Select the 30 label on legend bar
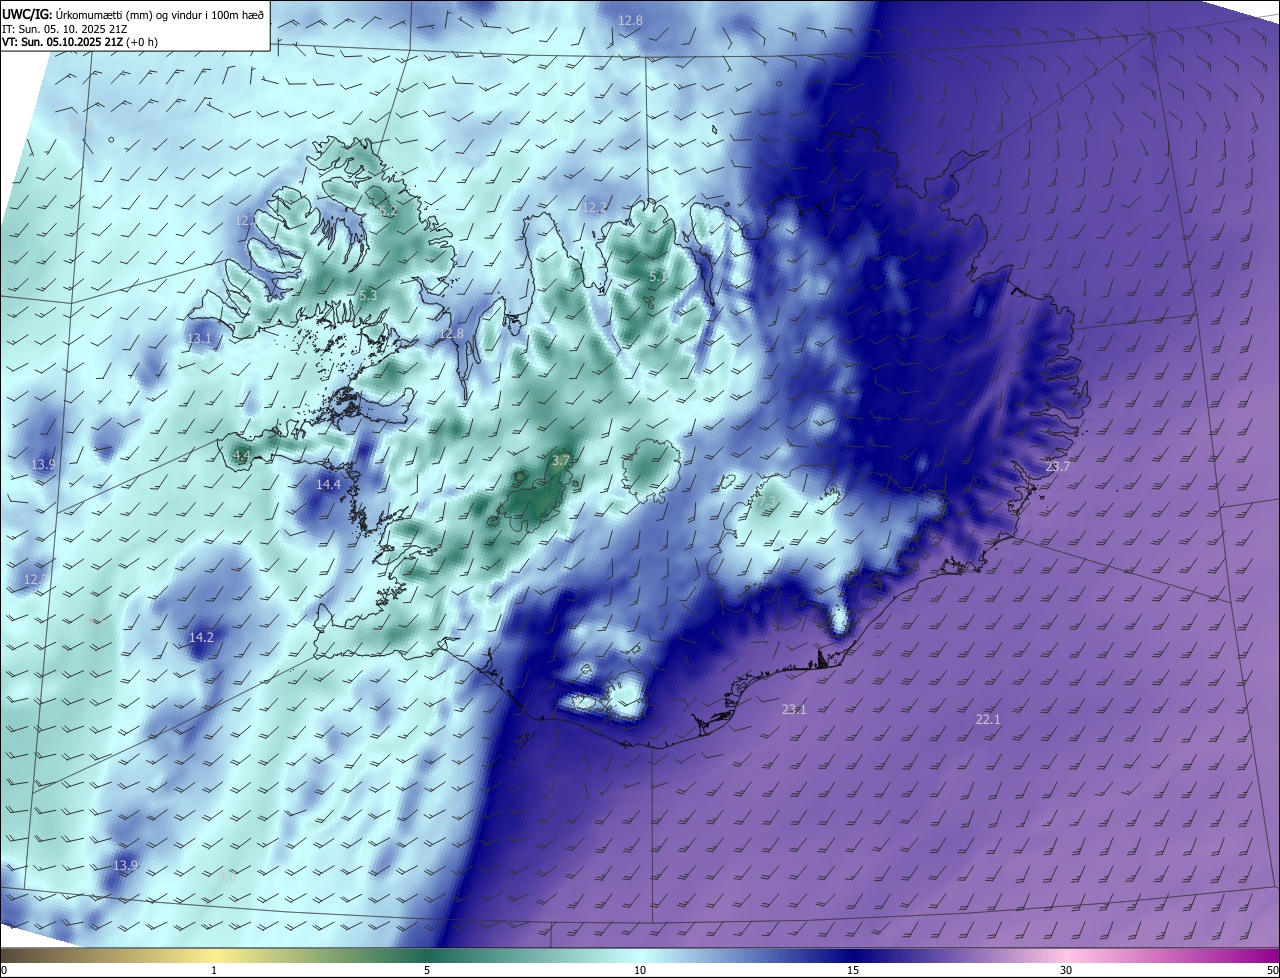Viewport: 1280px width, 978px height. pyautogui.click(x=1066, y=970)
